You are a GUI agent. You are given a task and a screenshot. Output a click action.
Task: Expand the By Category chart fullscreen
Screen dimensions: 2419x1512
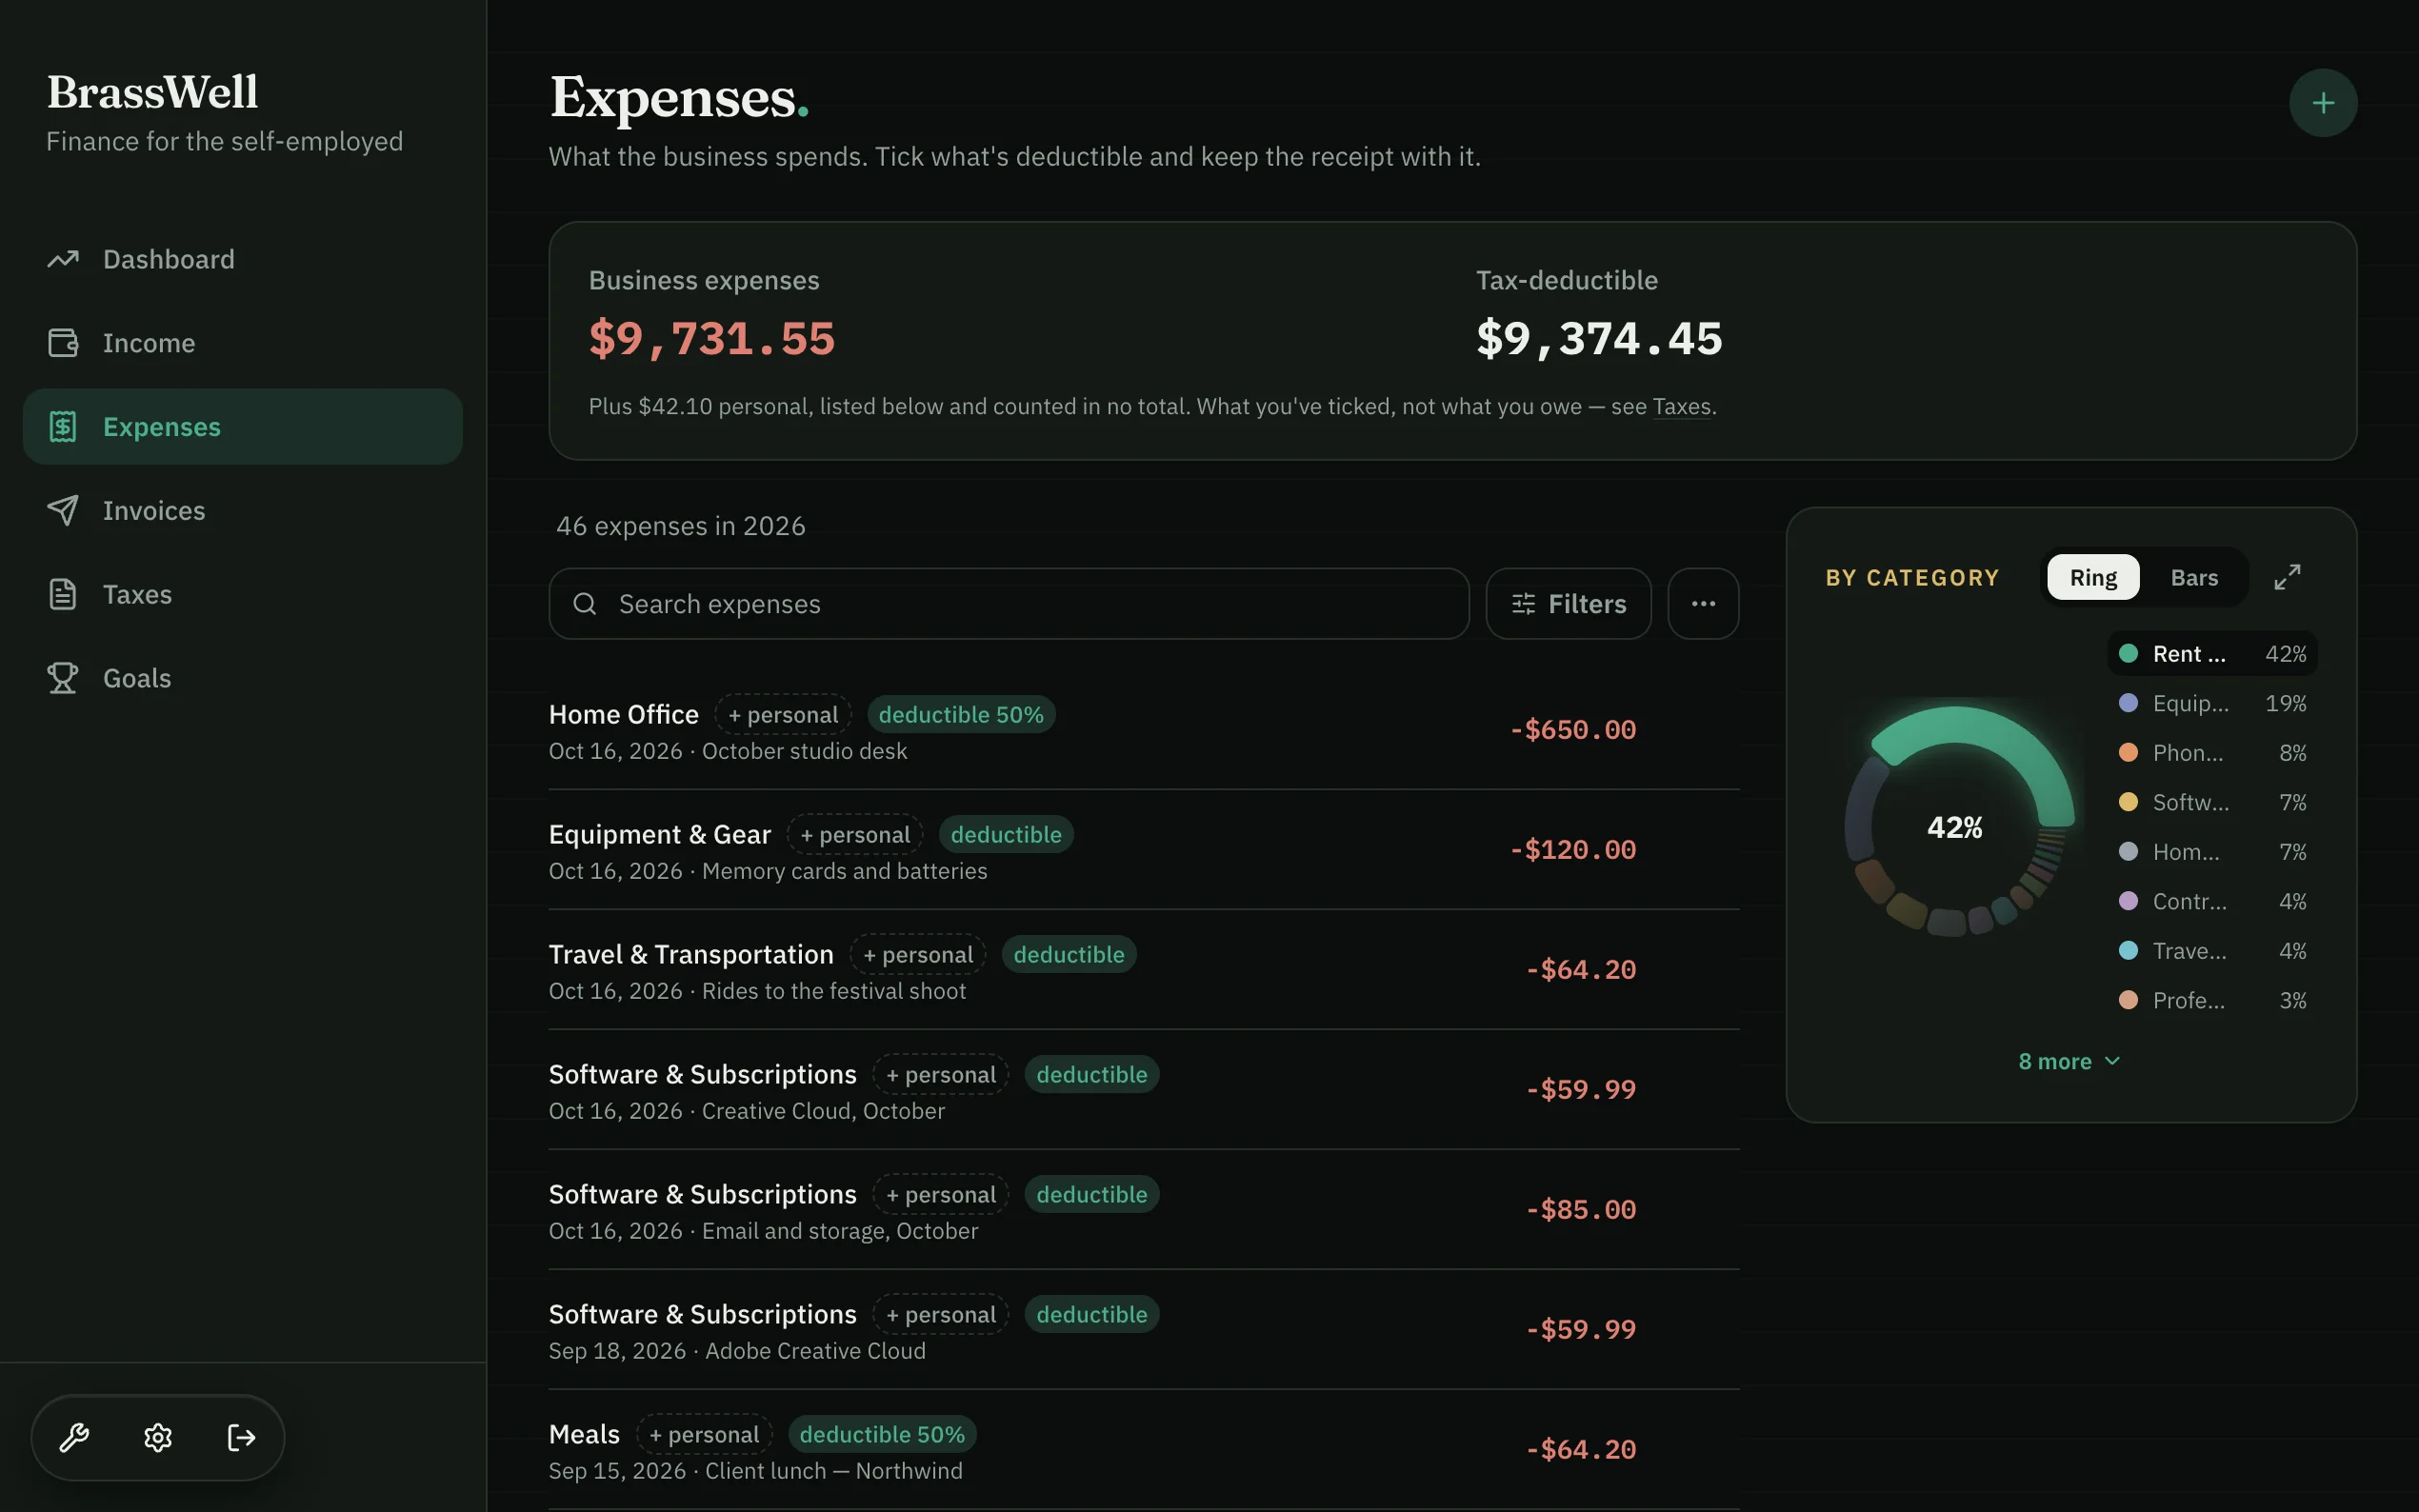(2287, 577)
